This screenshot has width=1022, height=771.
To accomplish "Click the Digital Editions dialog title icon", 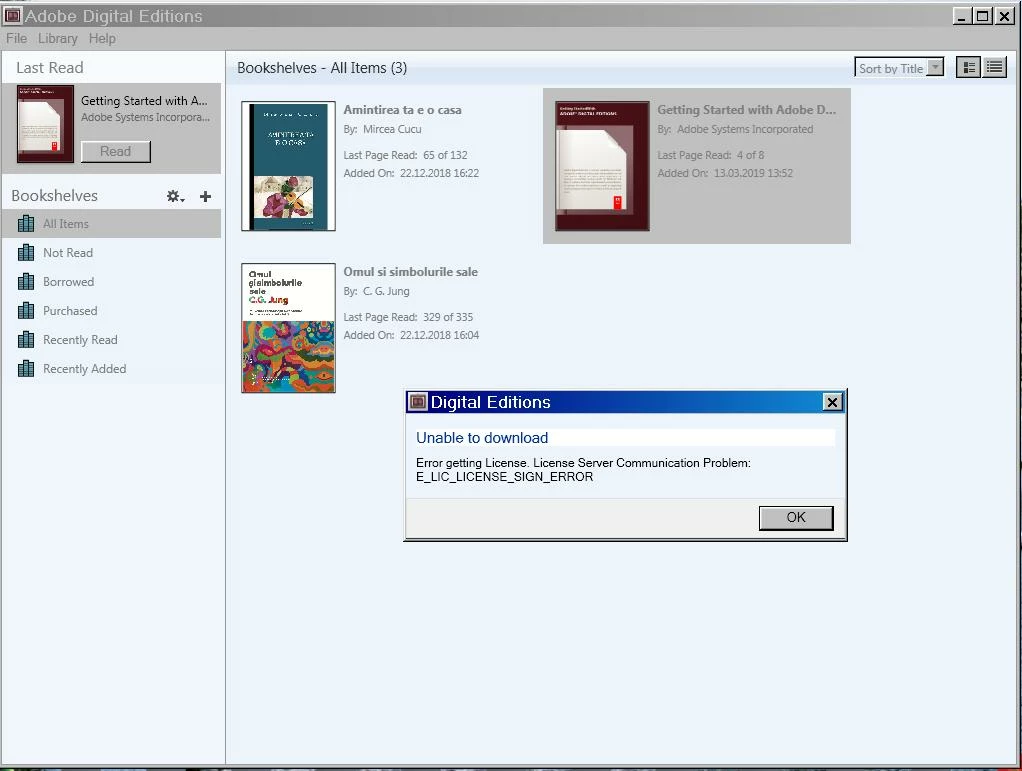I will tap(417, 402).
